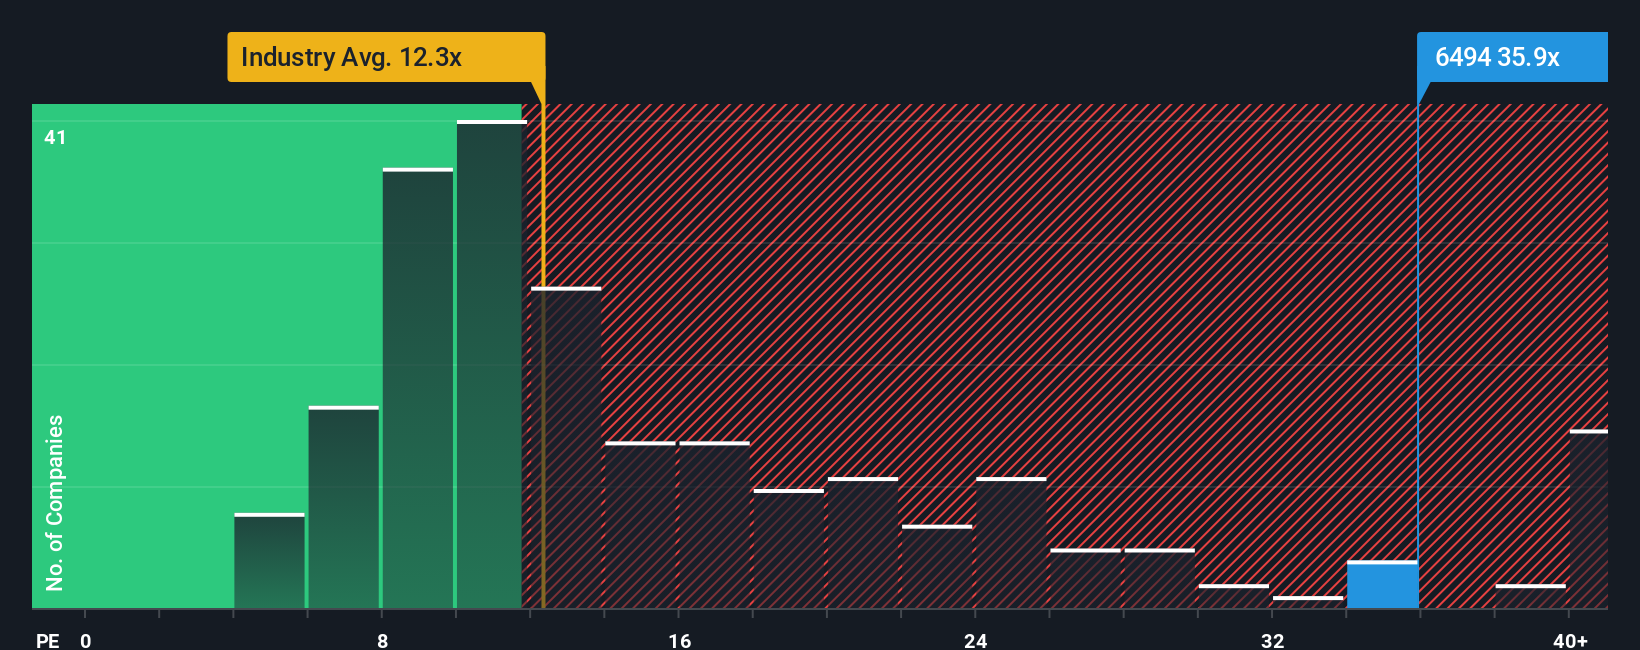Click the second-tallest bar at PE 8 to 10
Viewport: 1640px width, 650px height.
pyautogui.click(x=418, y=388)
